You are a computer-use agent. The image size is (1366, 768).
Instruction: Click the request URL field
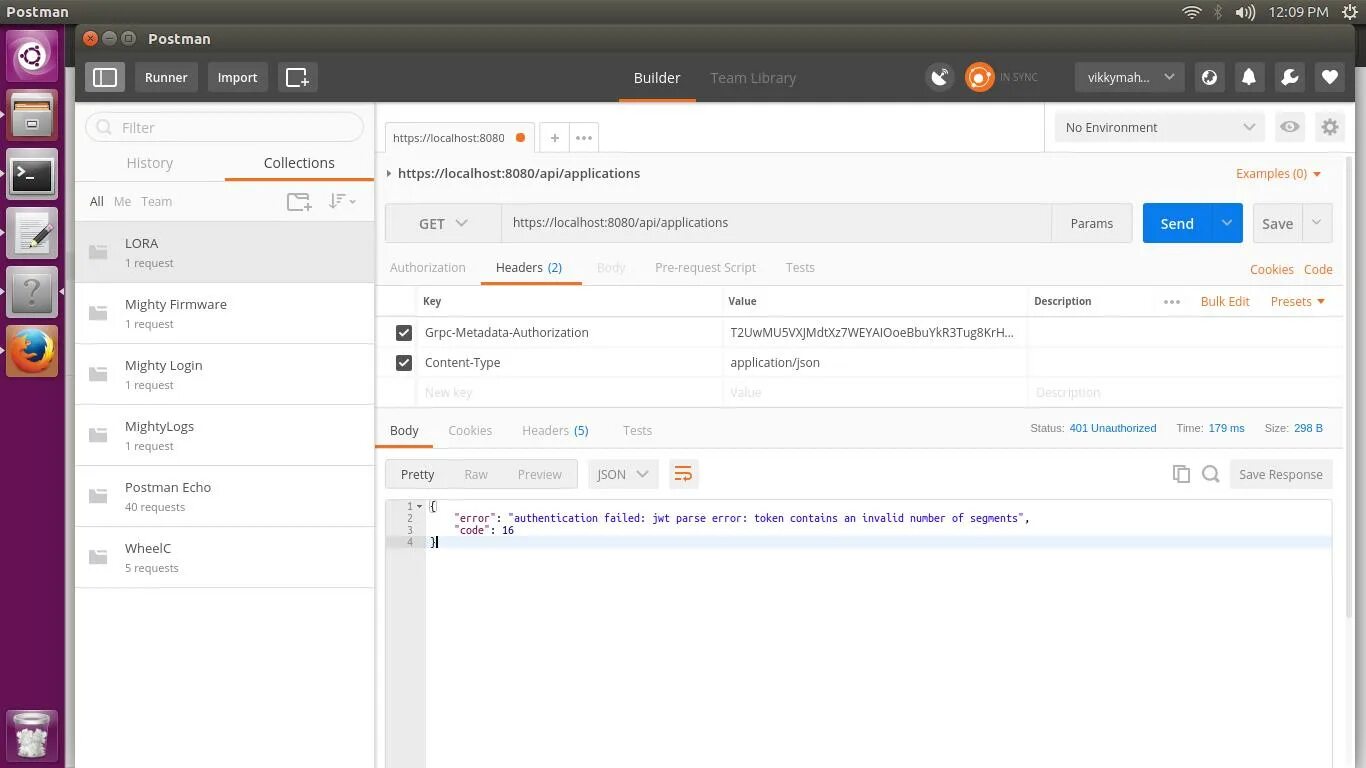[776, 223]
